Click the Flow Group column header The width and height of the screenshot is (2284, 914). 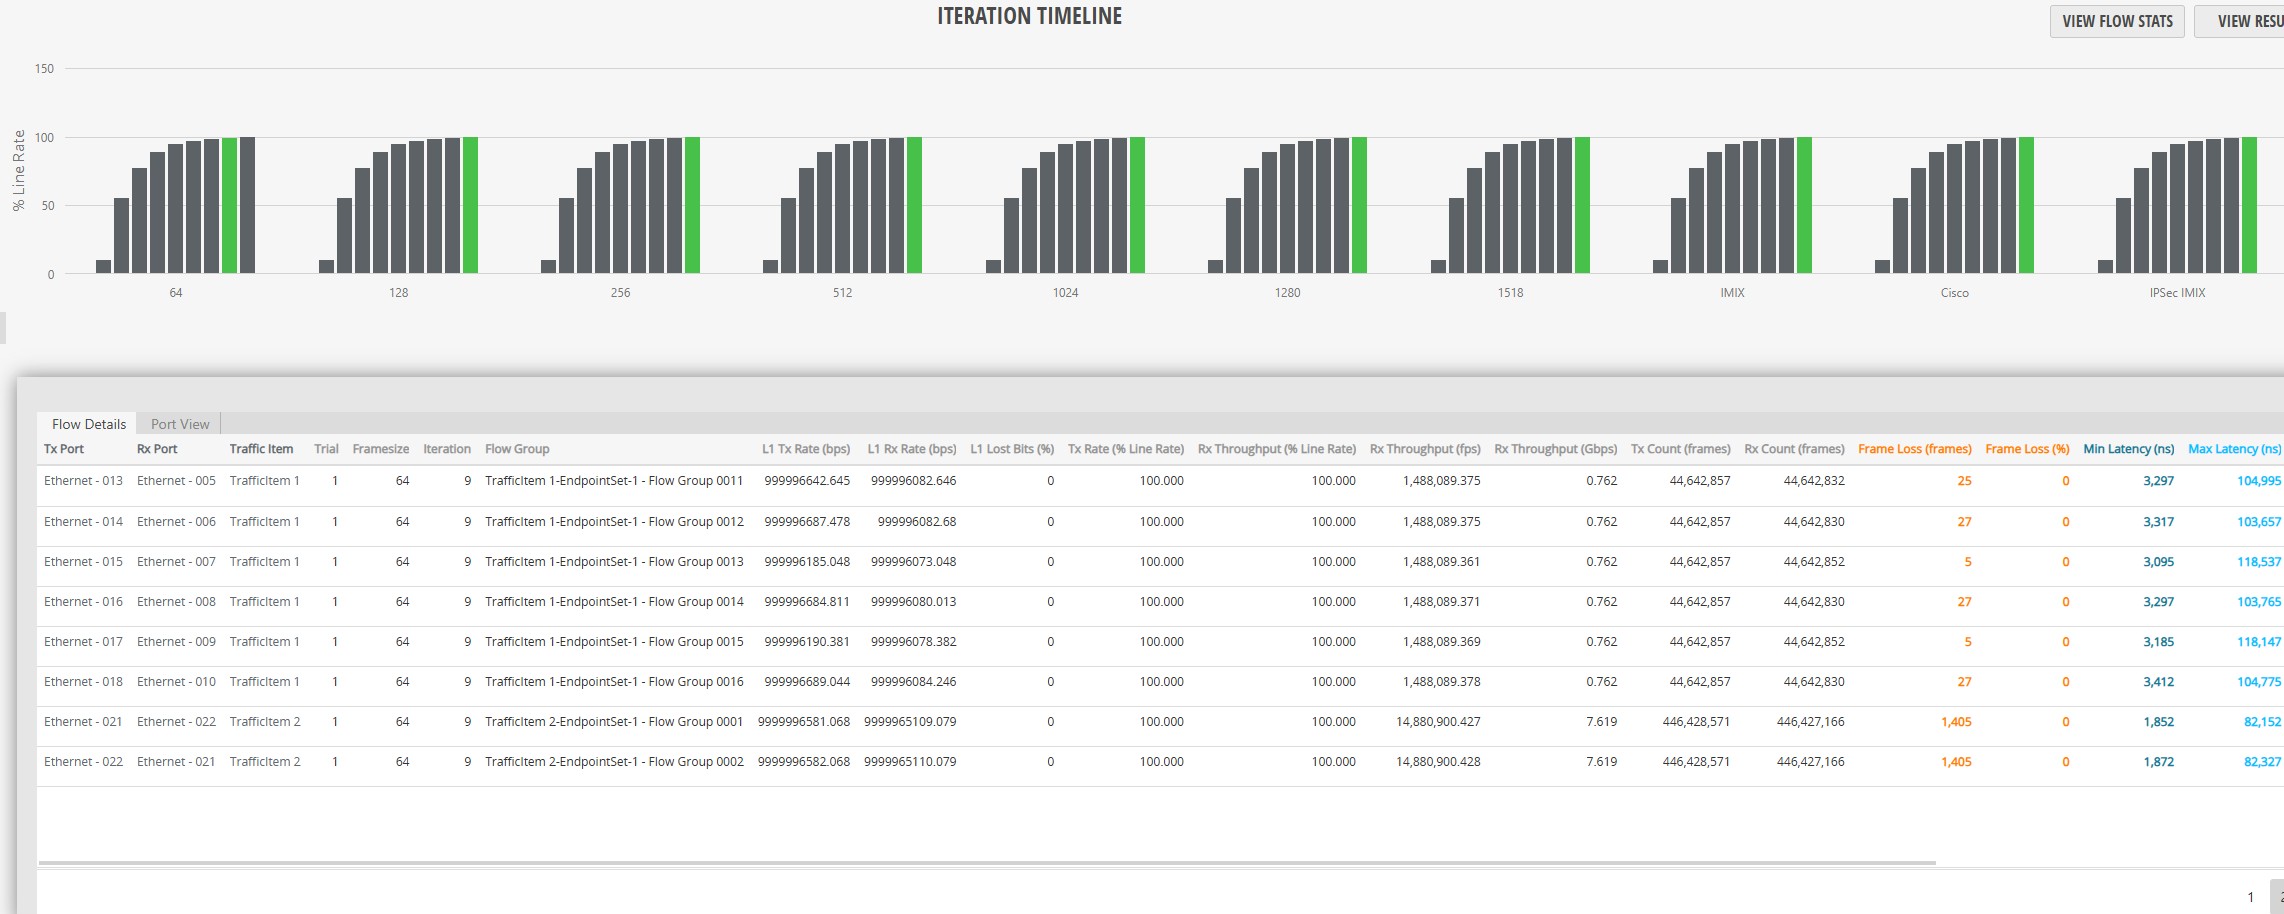click(x=517, y=449)
